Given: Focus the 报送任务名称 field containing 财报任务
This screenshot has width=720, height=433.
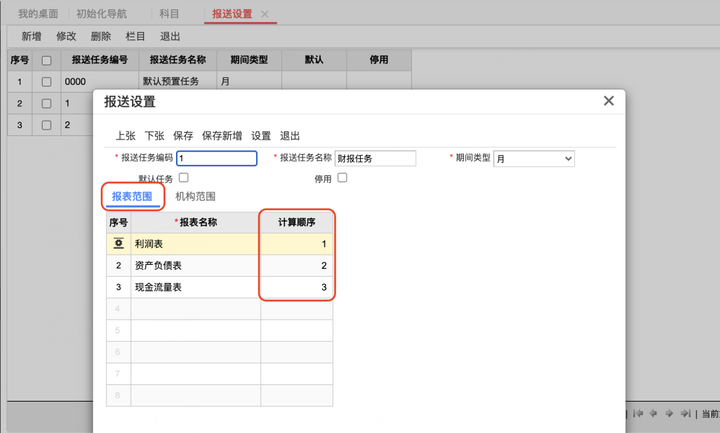Looking at the screenshot, I should pos(375,158).
